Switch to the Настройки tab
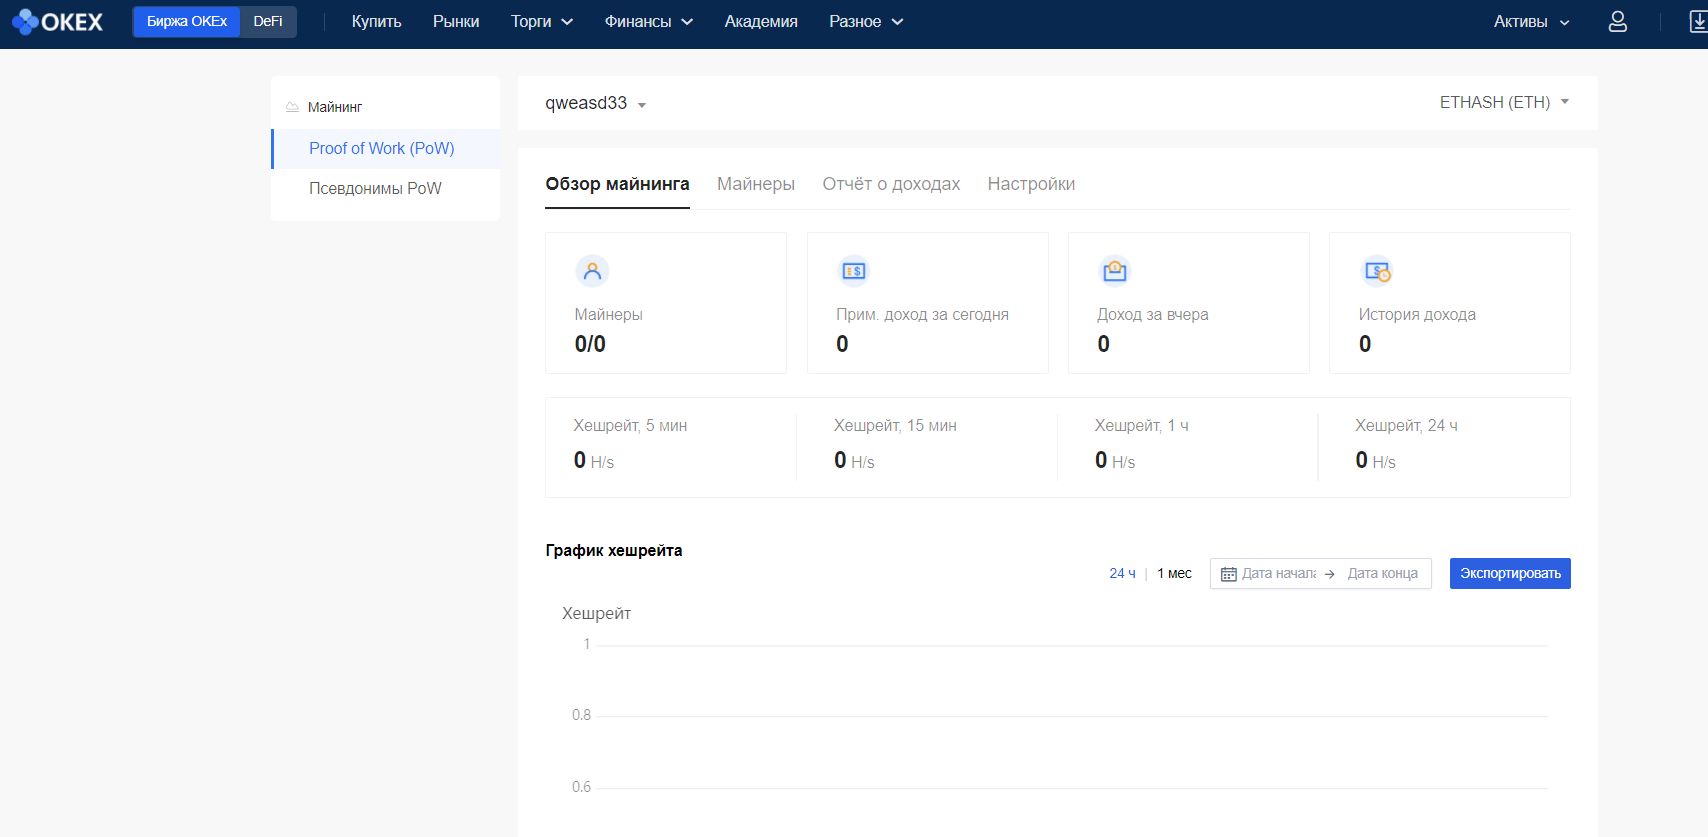The width and height of the screenshot is (1708, 837). tap(1031, 184)
